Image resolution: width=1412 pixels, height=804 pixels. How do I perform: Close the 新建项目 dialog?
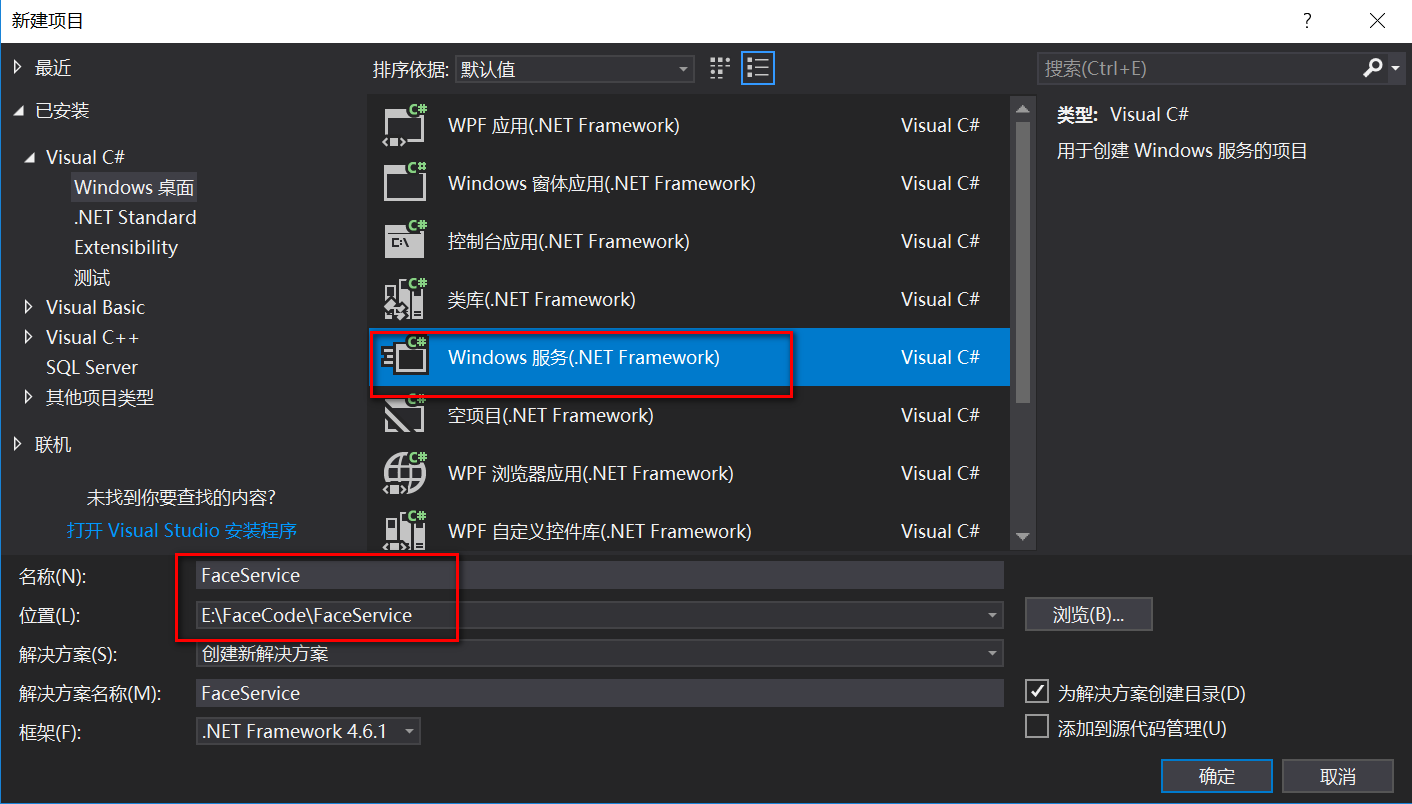coord(1377,20)
